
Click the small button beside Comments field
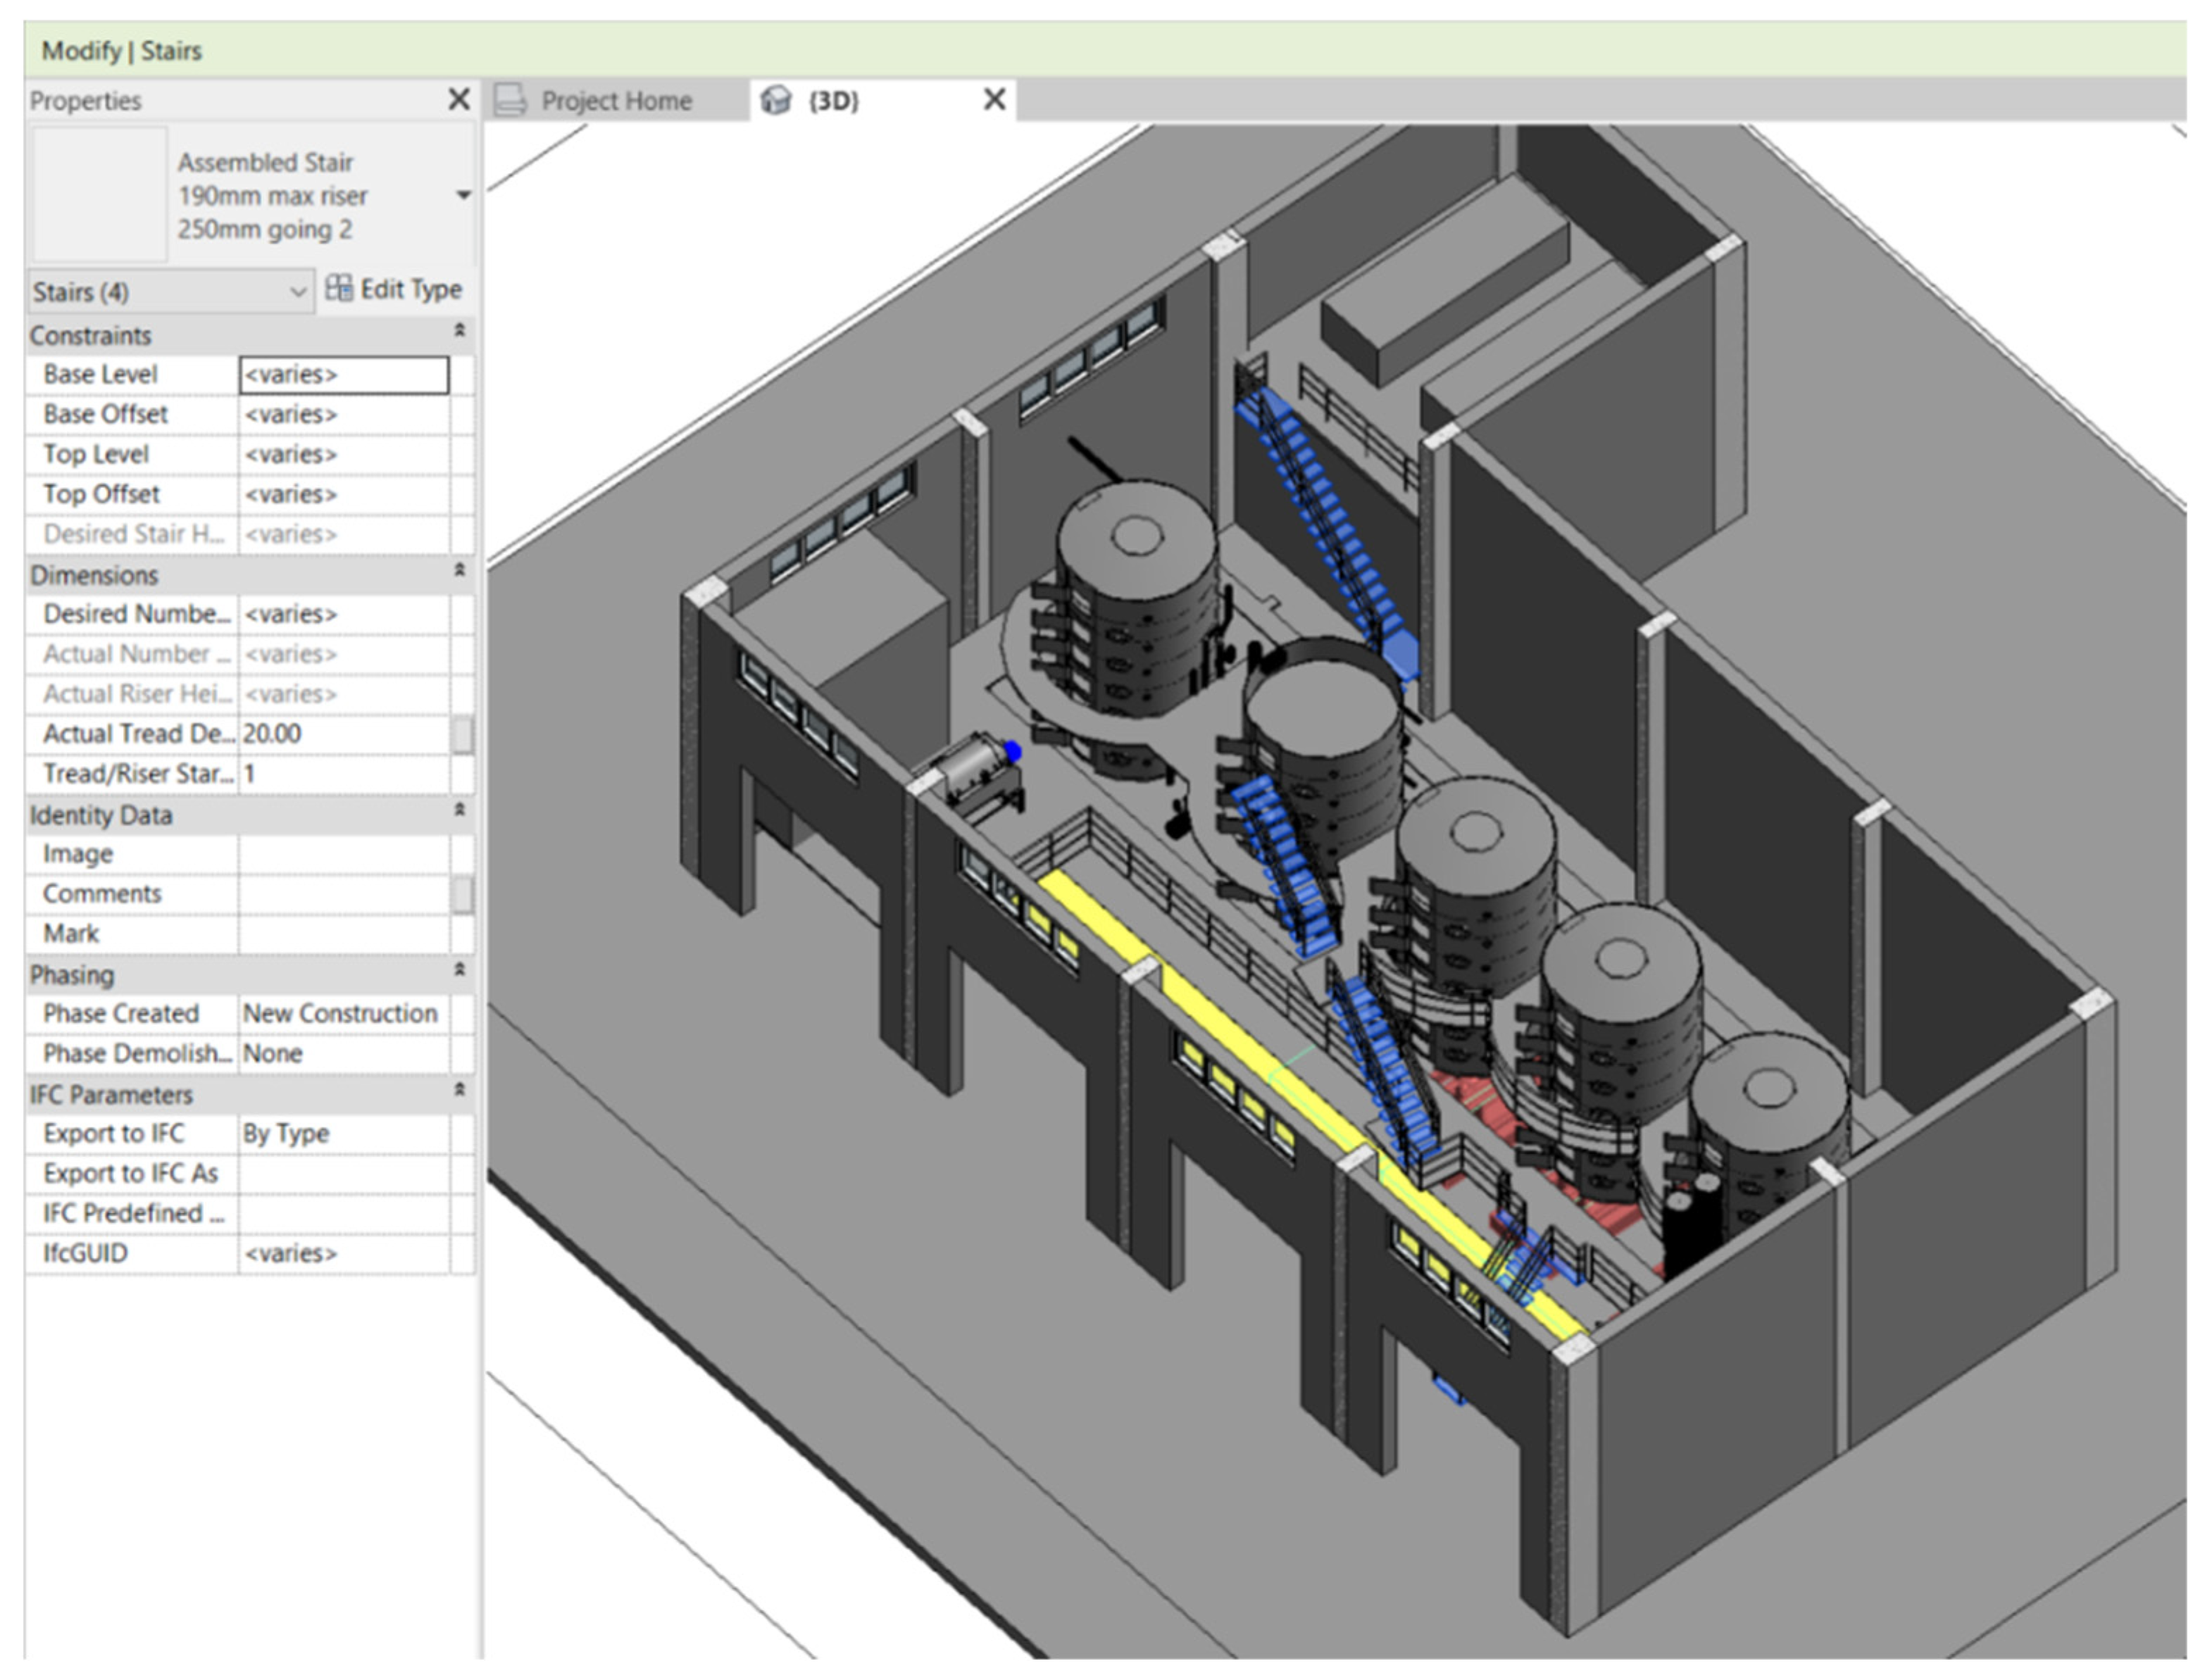(x=462, y=894)
